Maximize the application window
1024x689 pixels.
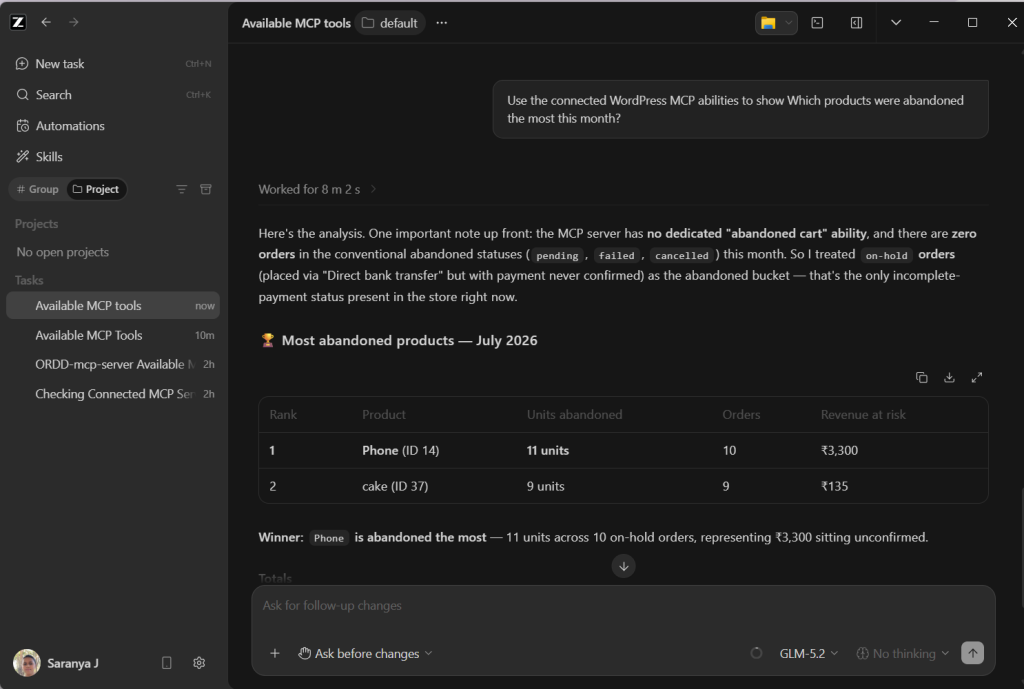tap(972, 22)
